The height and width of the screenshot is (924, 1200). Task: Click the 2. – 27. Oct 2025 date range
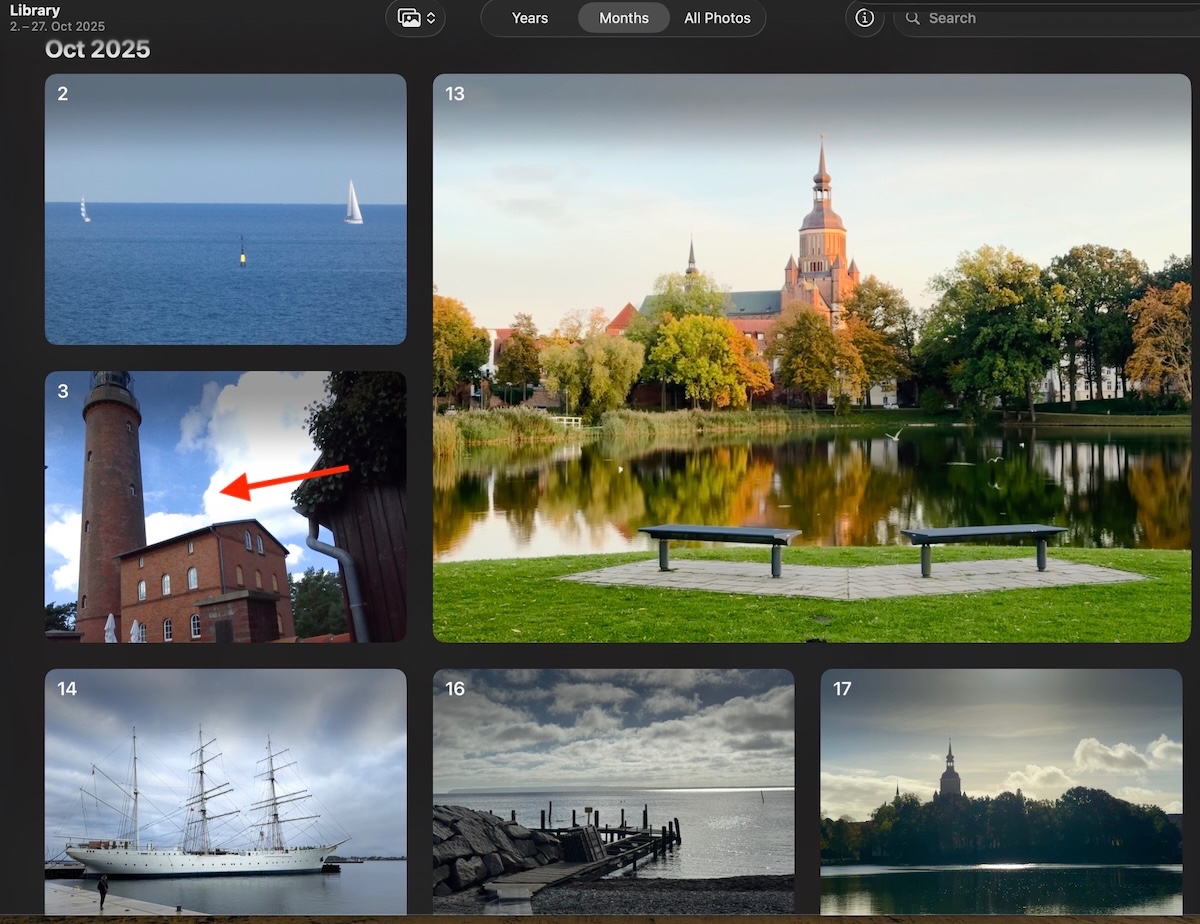tap(57, 27)
